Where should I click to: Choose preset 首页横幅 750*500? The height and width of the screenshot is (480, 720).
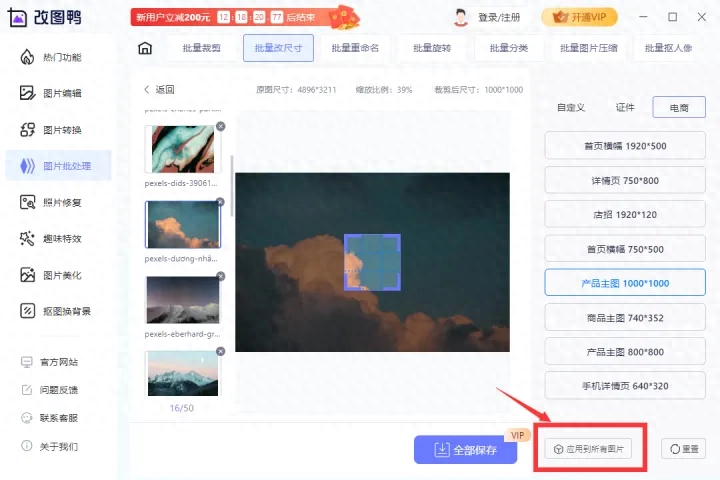[625, 249]
